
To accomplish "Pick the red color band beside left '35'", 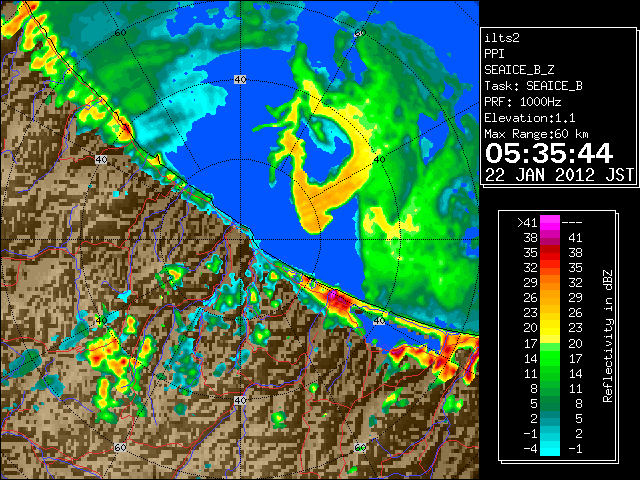I will tap(550, 253).
